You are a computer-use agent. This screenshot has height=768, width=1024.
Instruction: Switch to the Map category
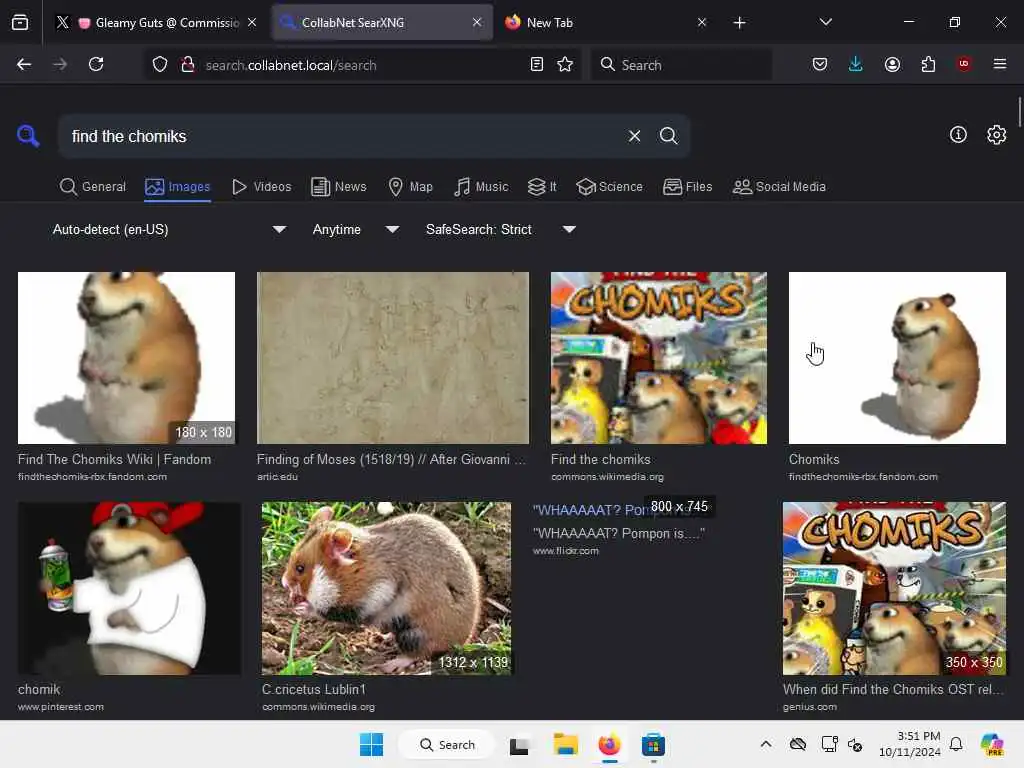tap(411, 187)
